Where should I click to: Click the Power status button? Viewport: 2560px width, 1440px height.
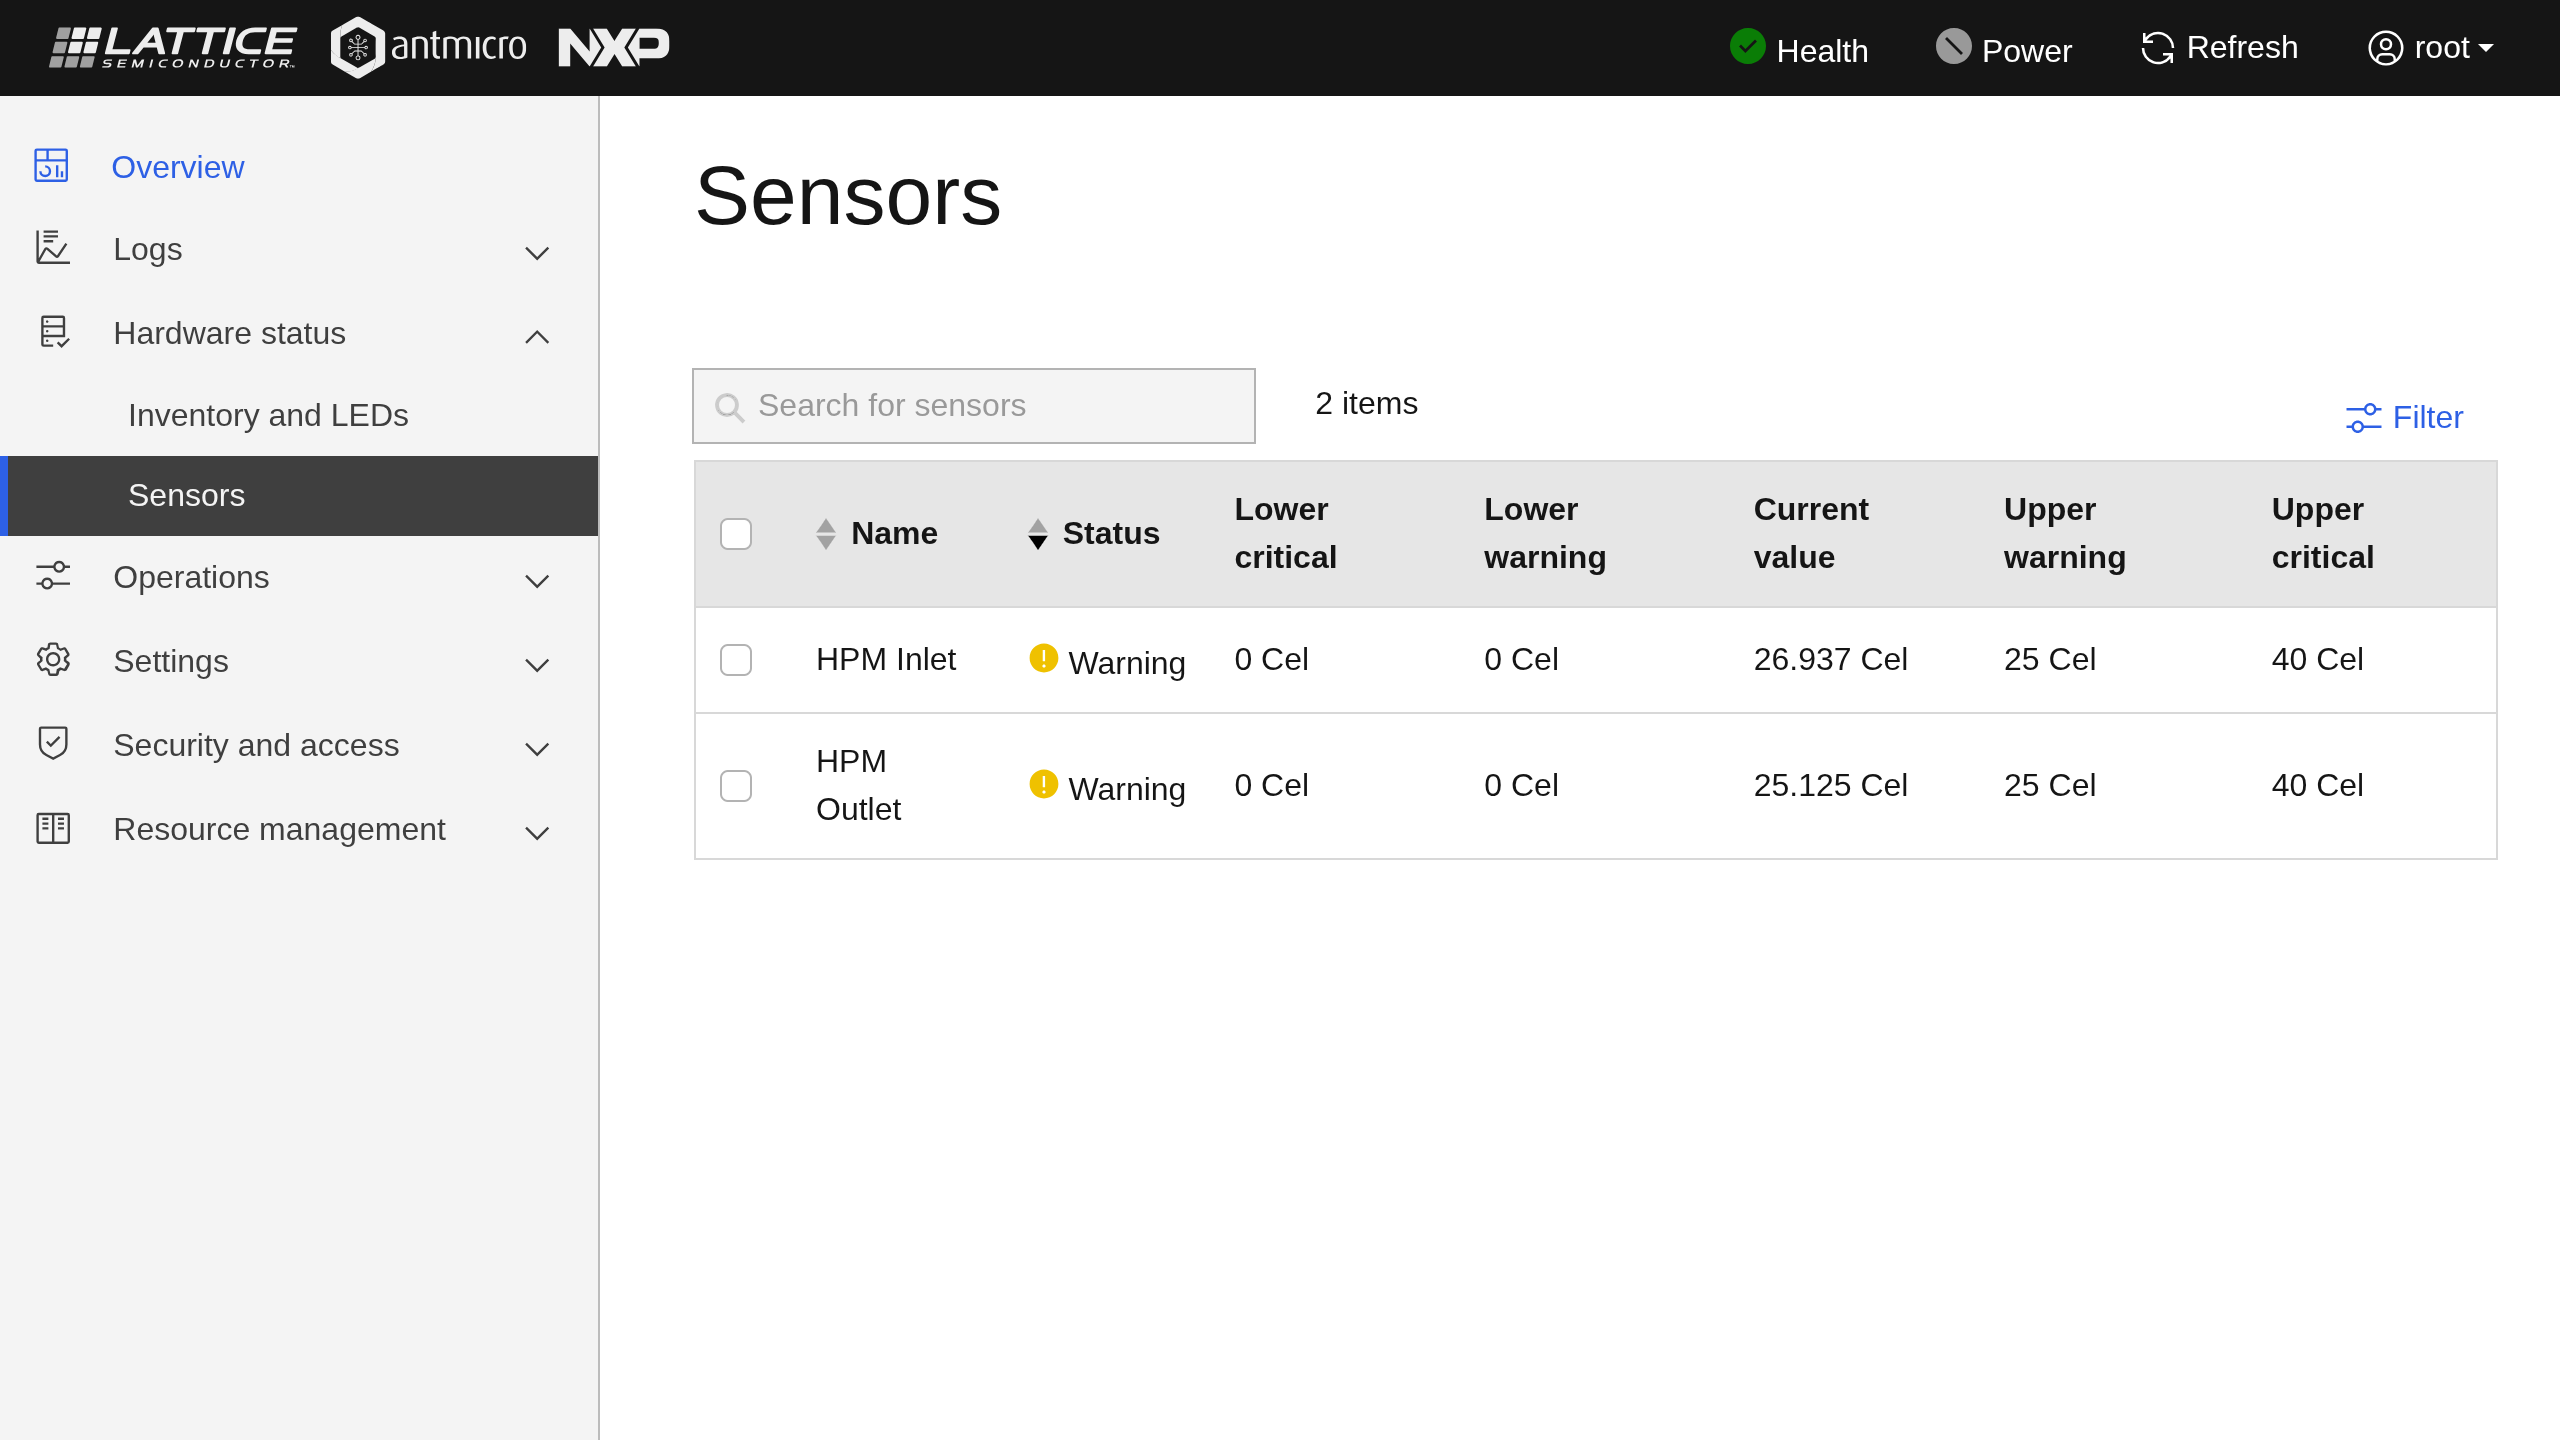2004,49
